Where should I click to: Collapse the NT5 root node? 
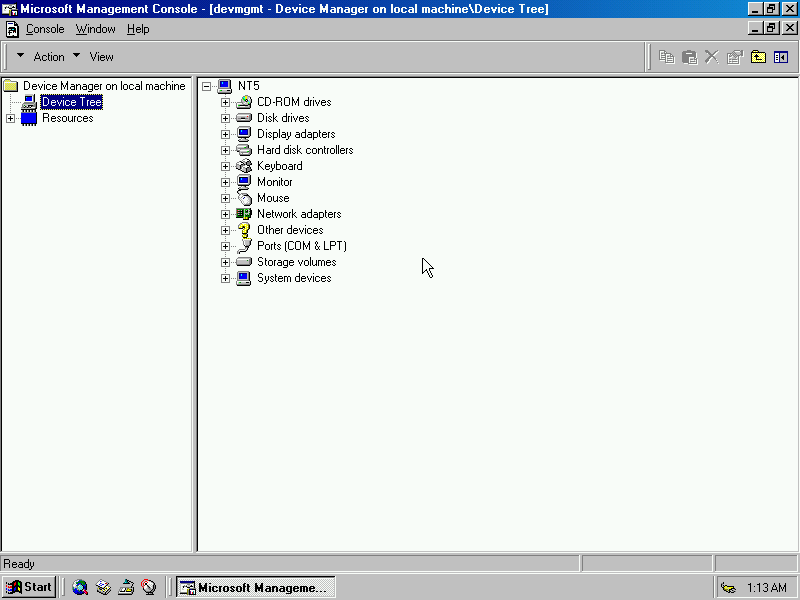point(207,86)
